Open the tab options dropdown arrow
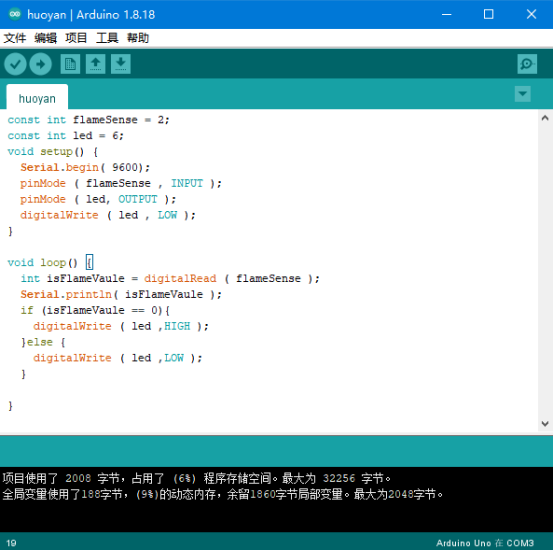554x550 pixels. pyautogui.click(x=523, y=94)
